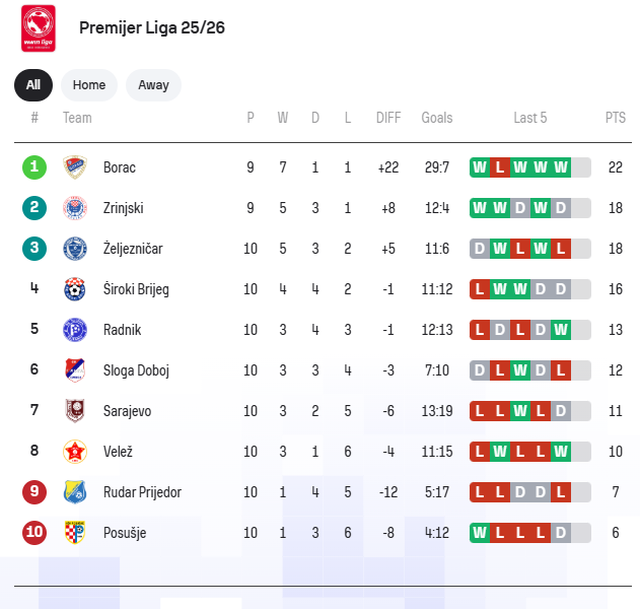Click the Premijer Liga 25/26 title
The image size is (640, 609).
point(152,27)
